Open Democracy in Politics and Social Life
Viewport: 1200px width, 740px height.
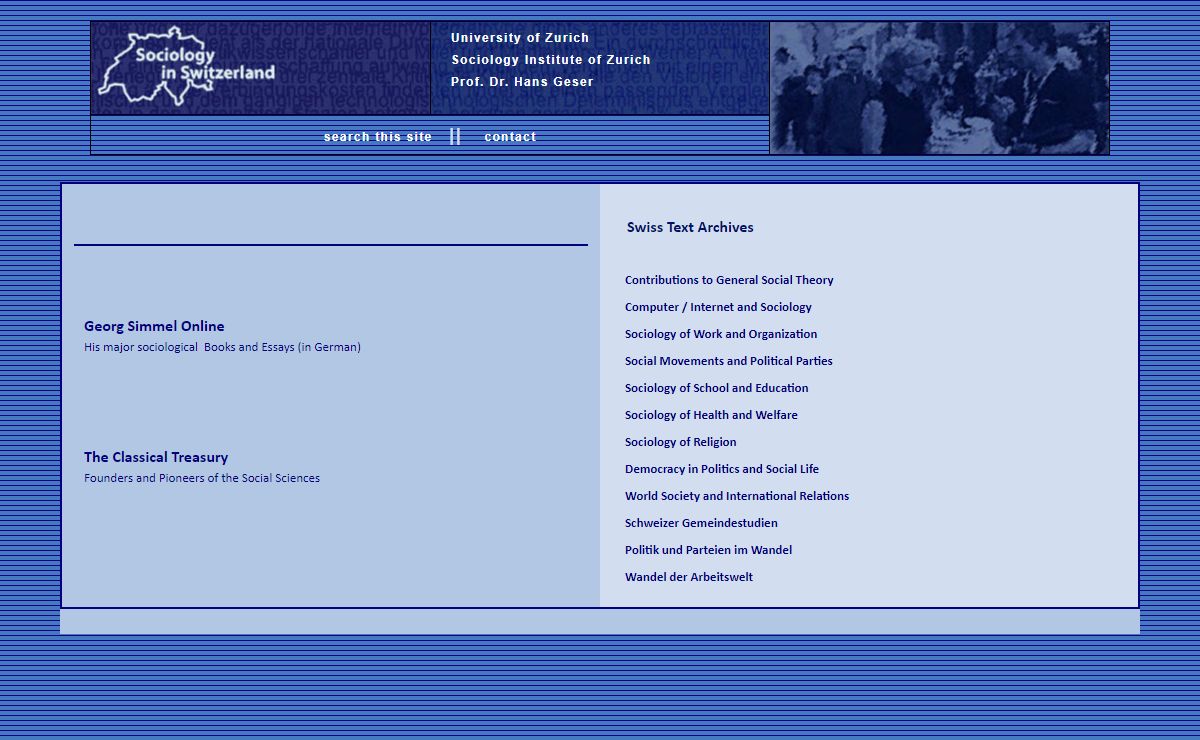pyautogui.click(x=722, y=469)
